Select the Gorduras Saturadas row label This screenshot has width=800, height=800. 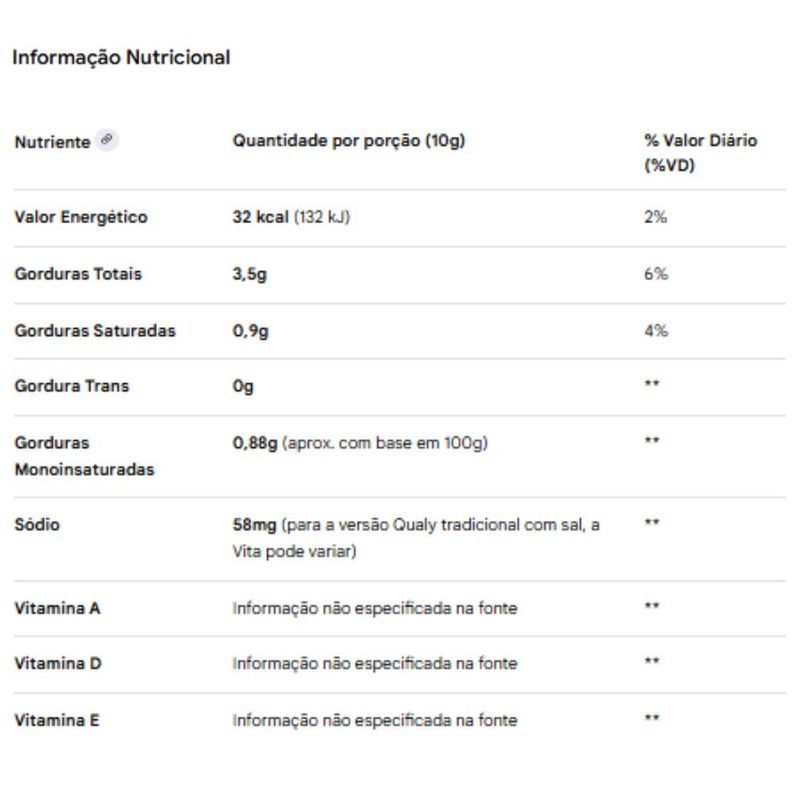coord(95,330)
